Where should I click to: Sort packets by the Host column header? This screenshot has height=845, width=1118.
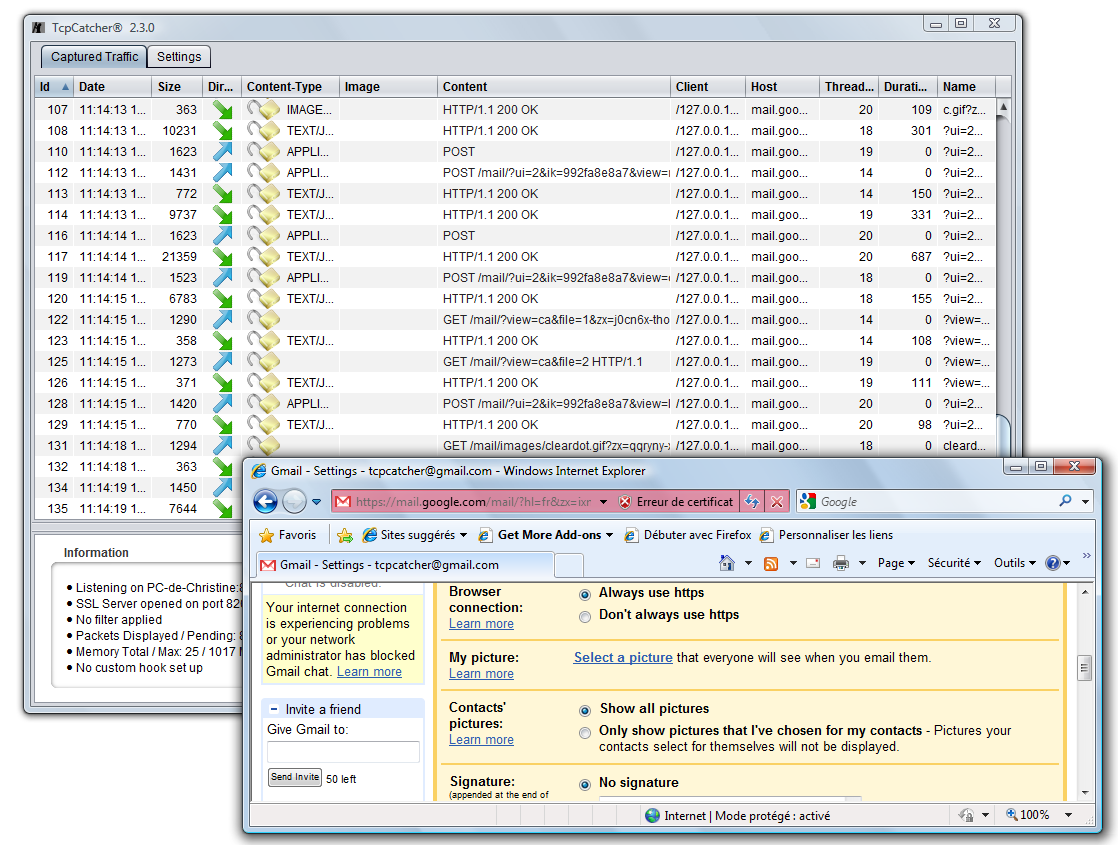pos(782,86)
